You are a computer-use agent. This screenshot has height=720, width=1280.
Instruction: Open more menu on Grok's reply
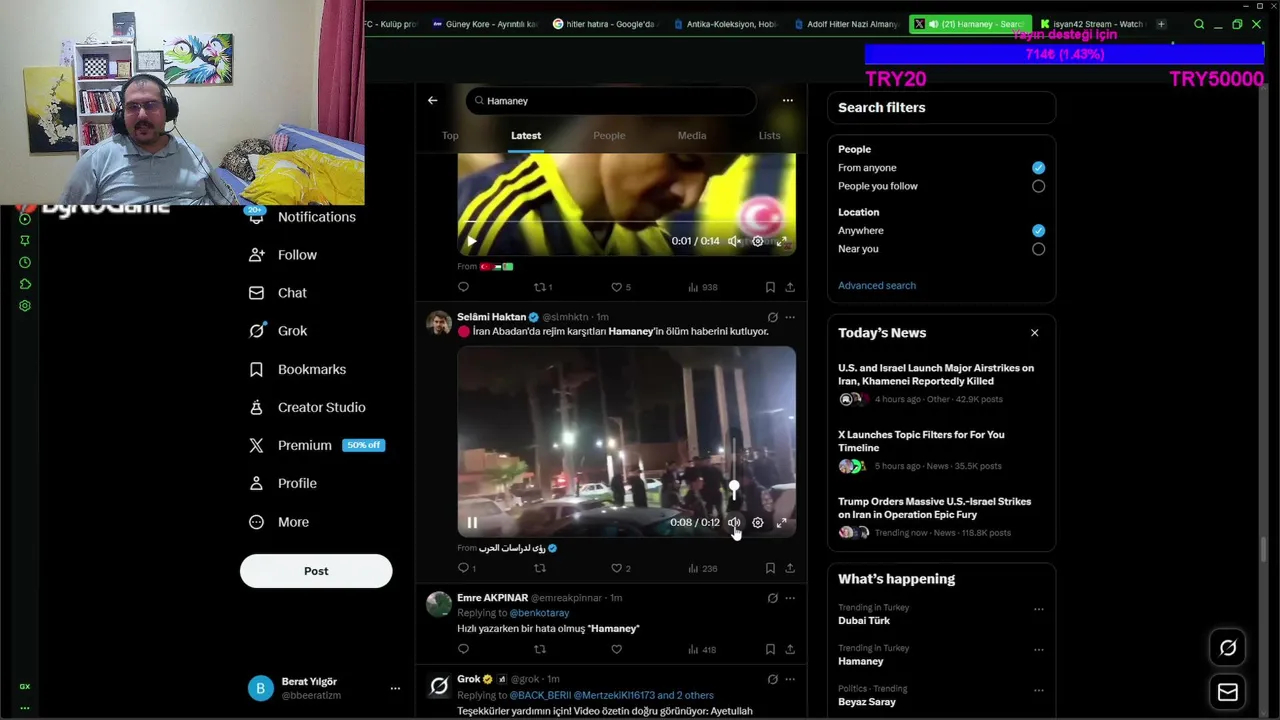point(790,679)
